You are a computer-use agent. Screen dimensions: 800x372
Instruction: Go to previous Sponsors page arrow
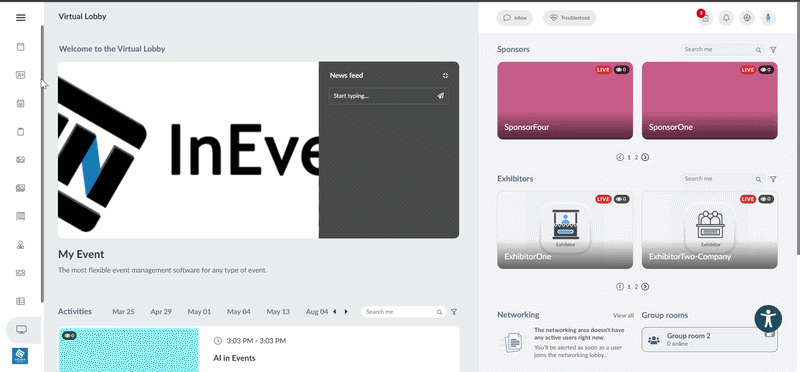coord(620,157)
